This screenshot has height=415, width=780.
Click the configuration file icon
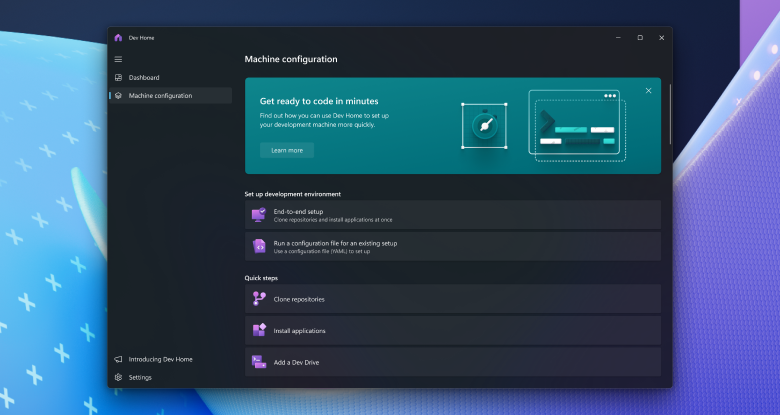(x=259, y=246)
